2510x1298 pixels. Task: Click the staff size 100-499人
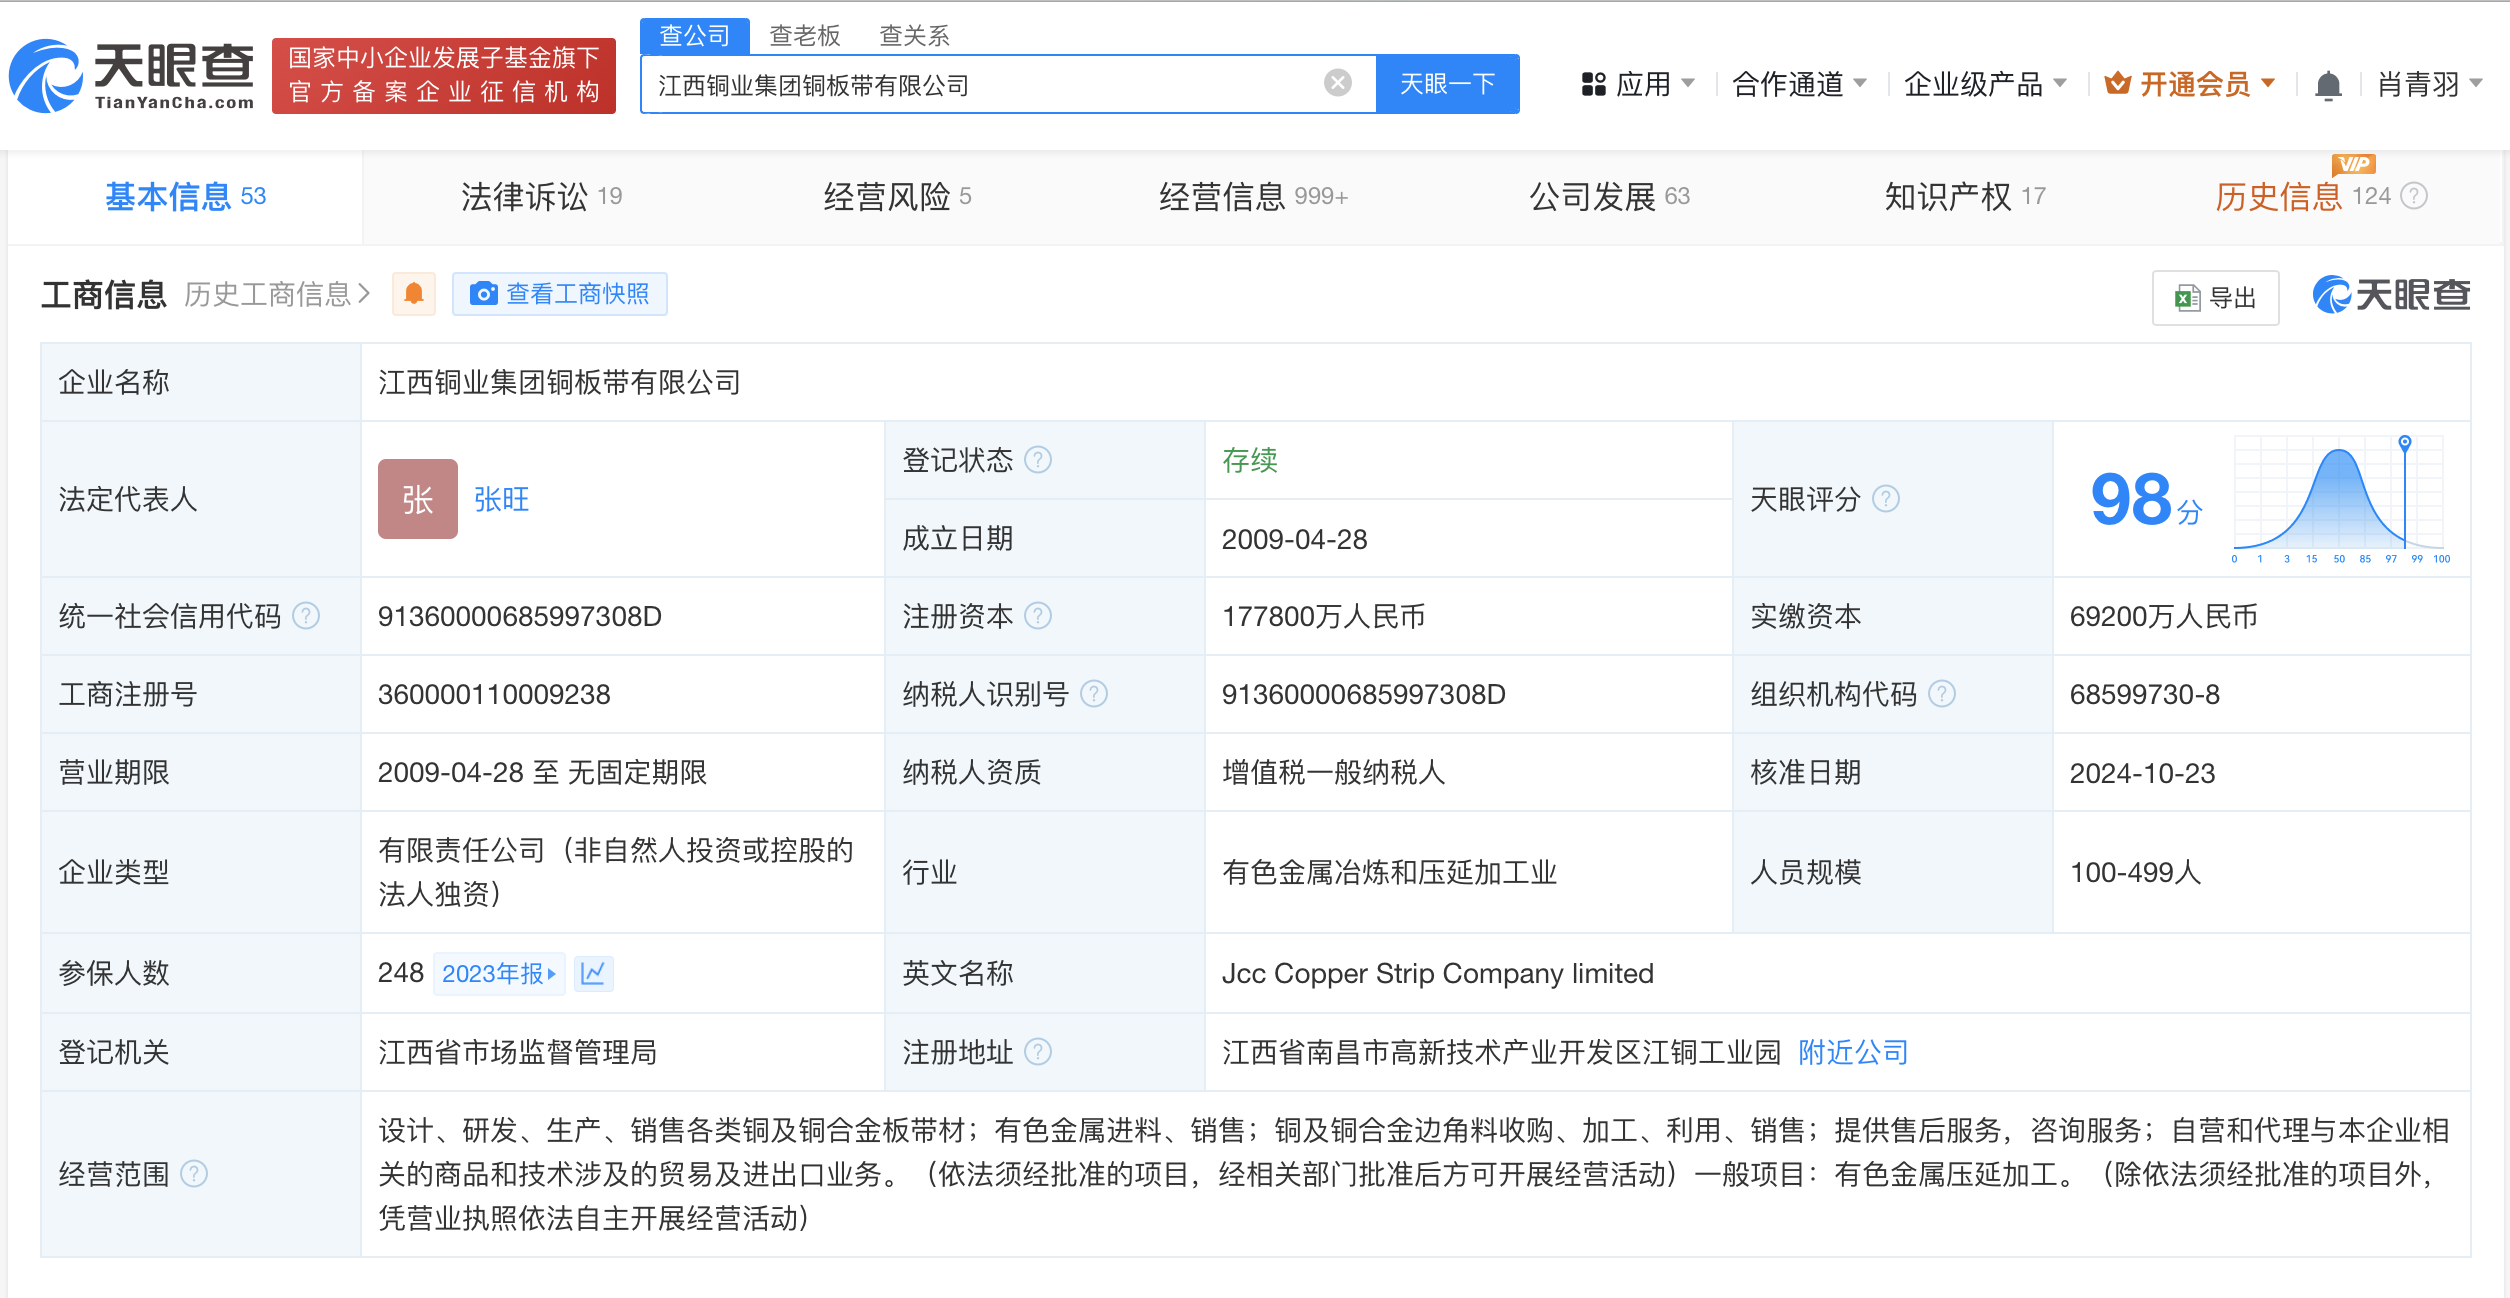[2136, 872]
